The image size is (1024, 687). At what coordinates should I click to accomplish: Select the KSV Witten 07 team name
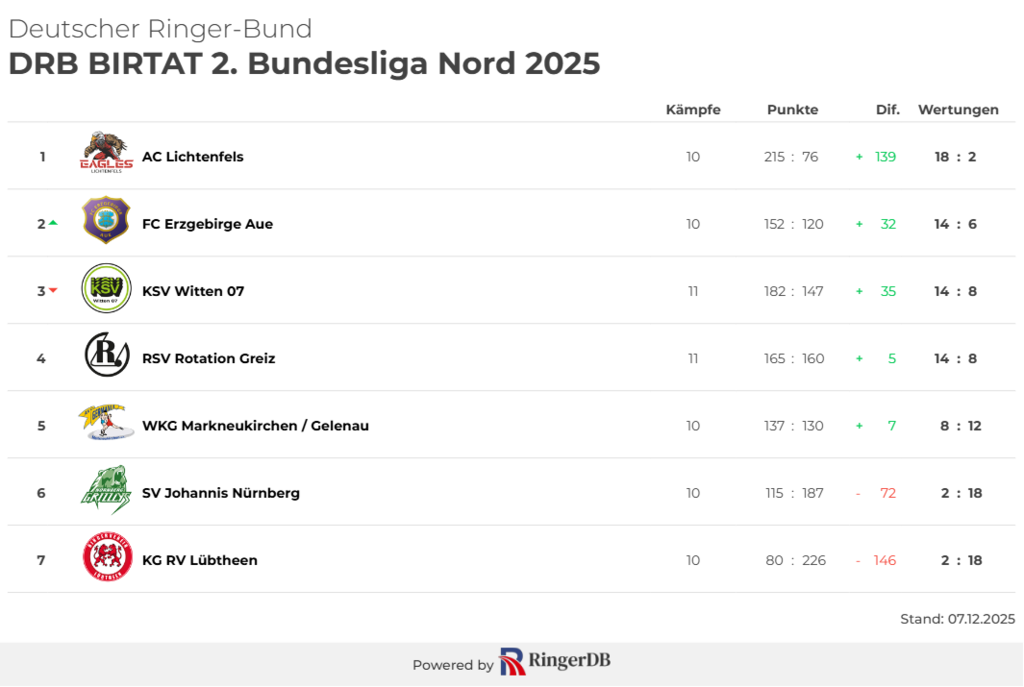coord(193,291)
